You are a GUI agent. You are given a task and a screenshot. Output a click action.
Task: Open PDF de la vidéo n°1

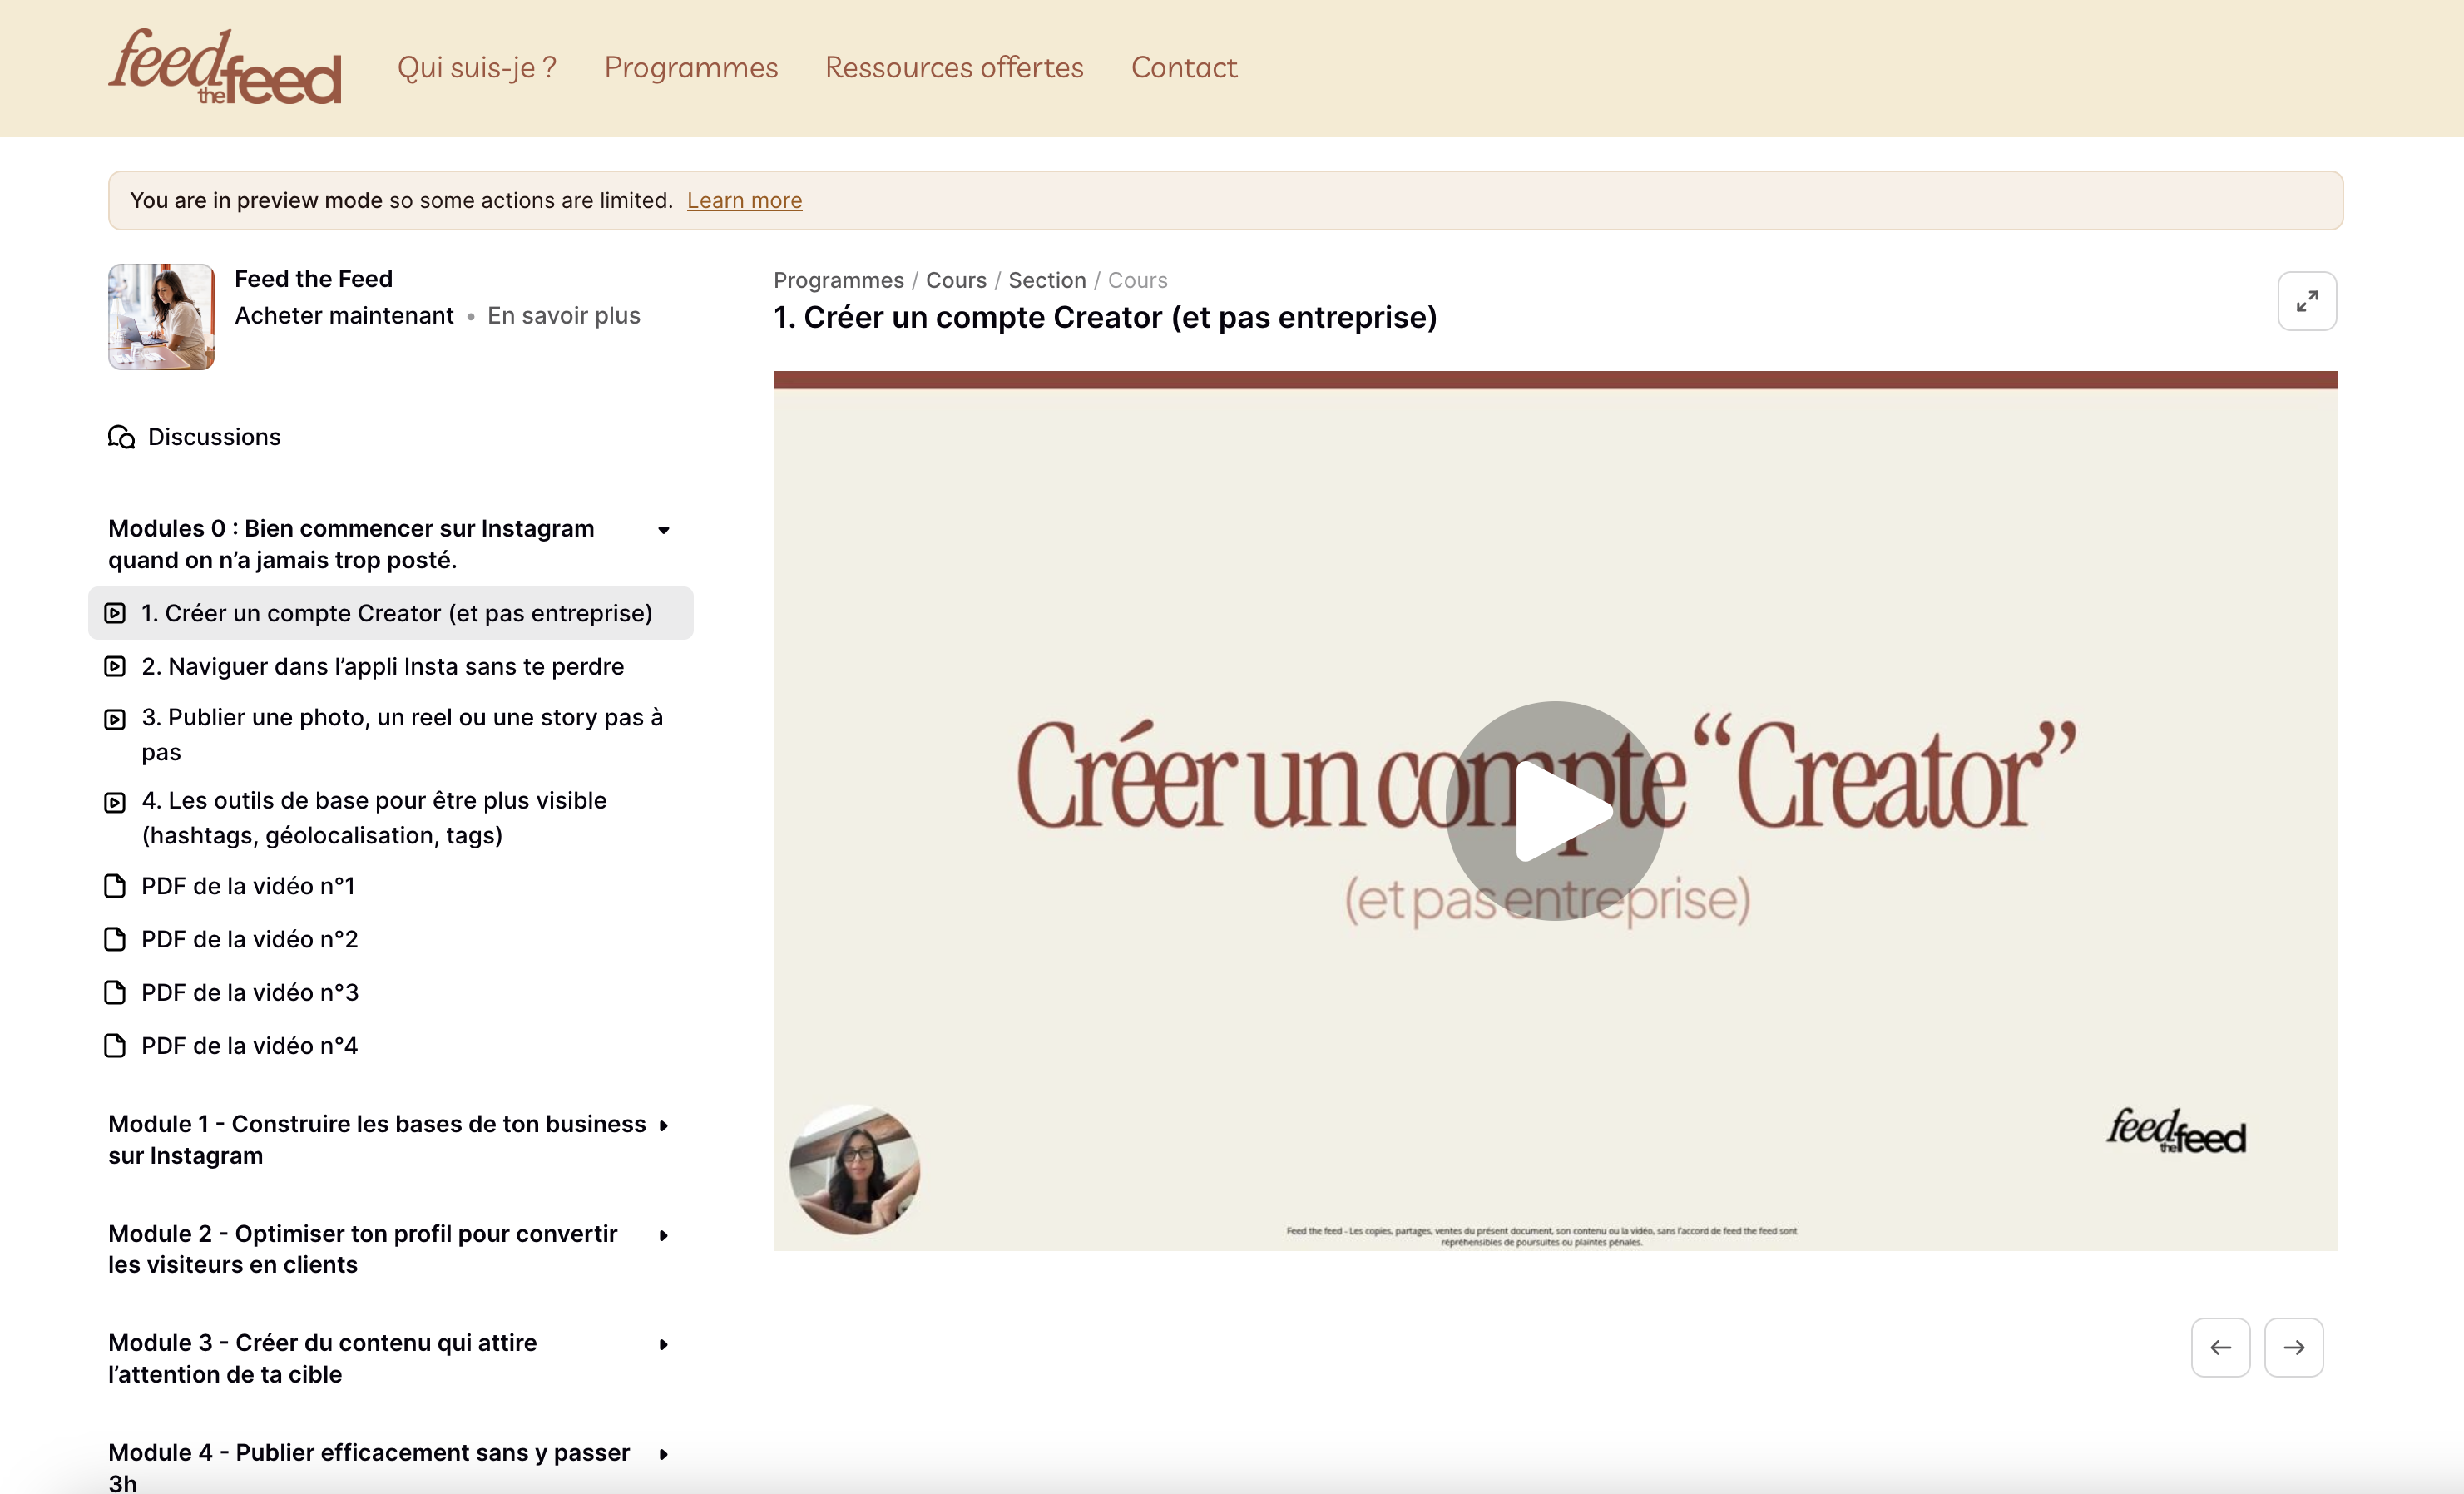[x=247, y=886]
